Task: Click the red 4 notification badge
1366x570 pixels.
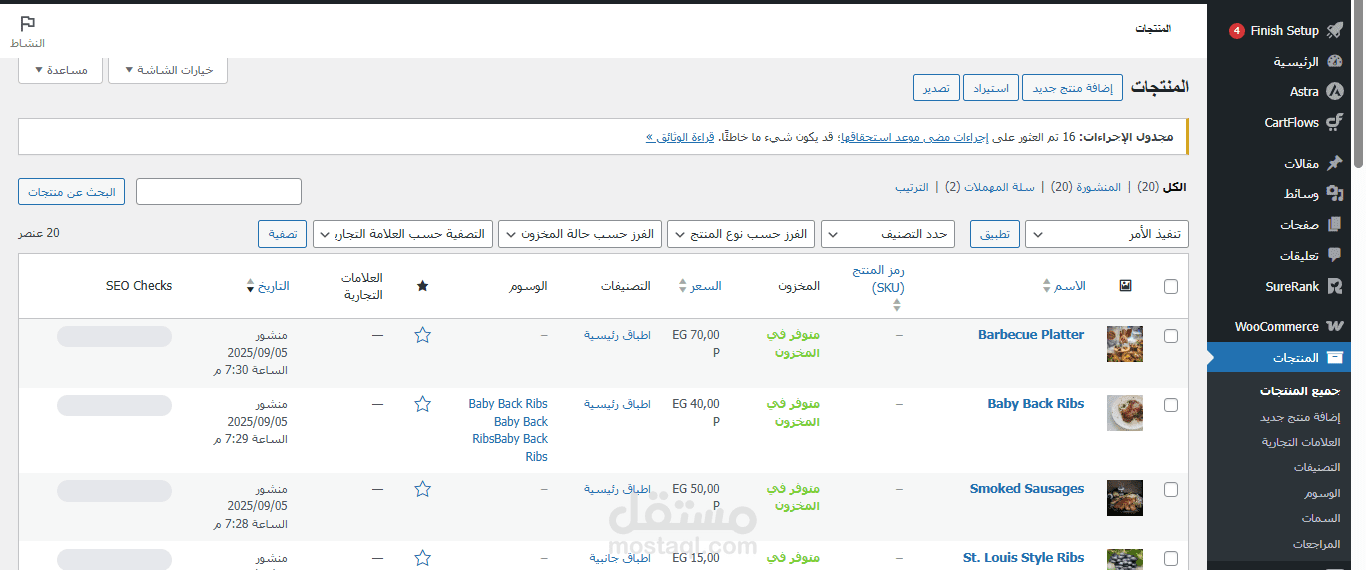Action: pyautogui.click(x=1237, y=31)
